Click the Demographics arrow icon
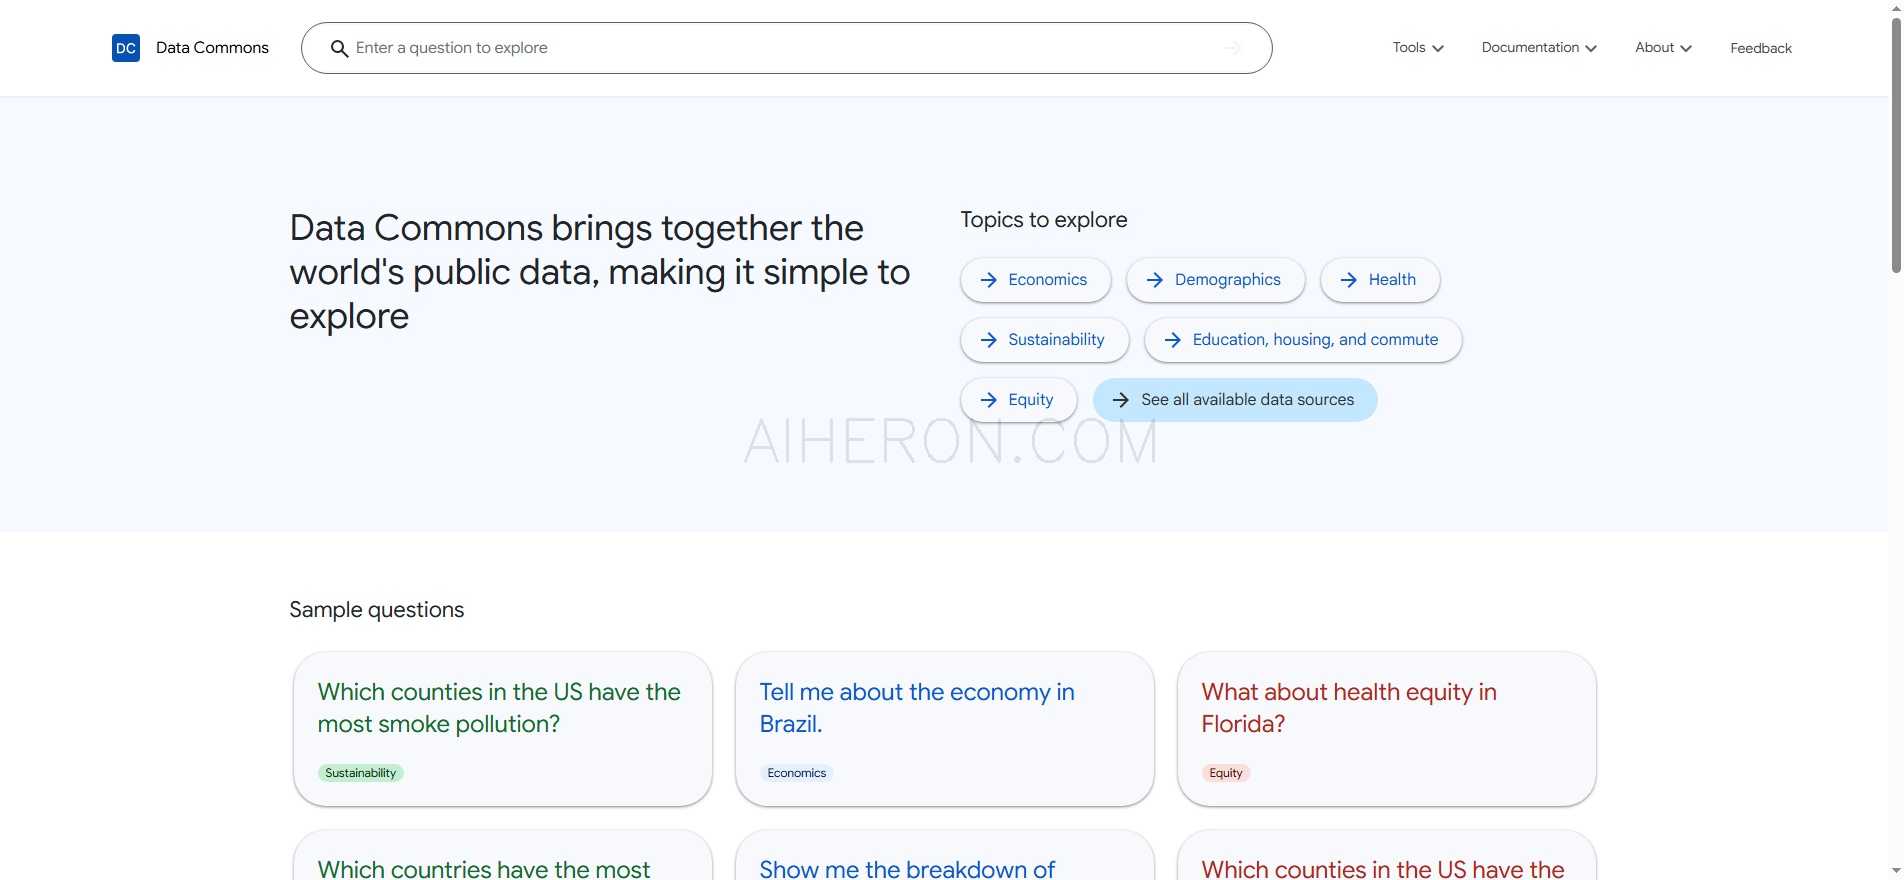This screenshot has height=880, width=1904. [x=1153, y=280]
